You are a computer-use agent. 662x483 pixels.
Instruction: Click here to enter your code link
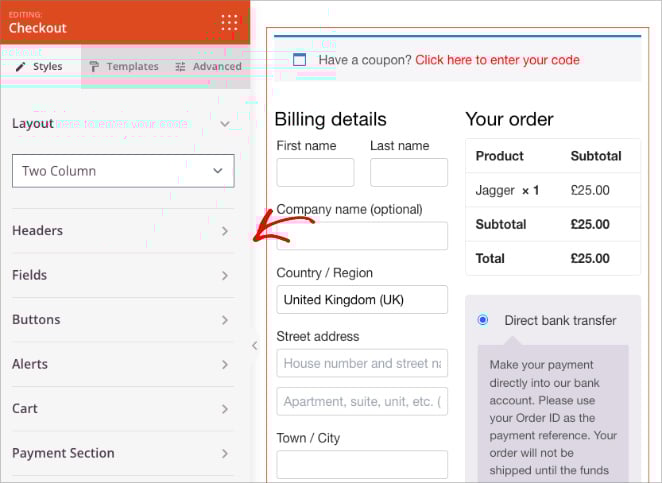coord(497,60)
